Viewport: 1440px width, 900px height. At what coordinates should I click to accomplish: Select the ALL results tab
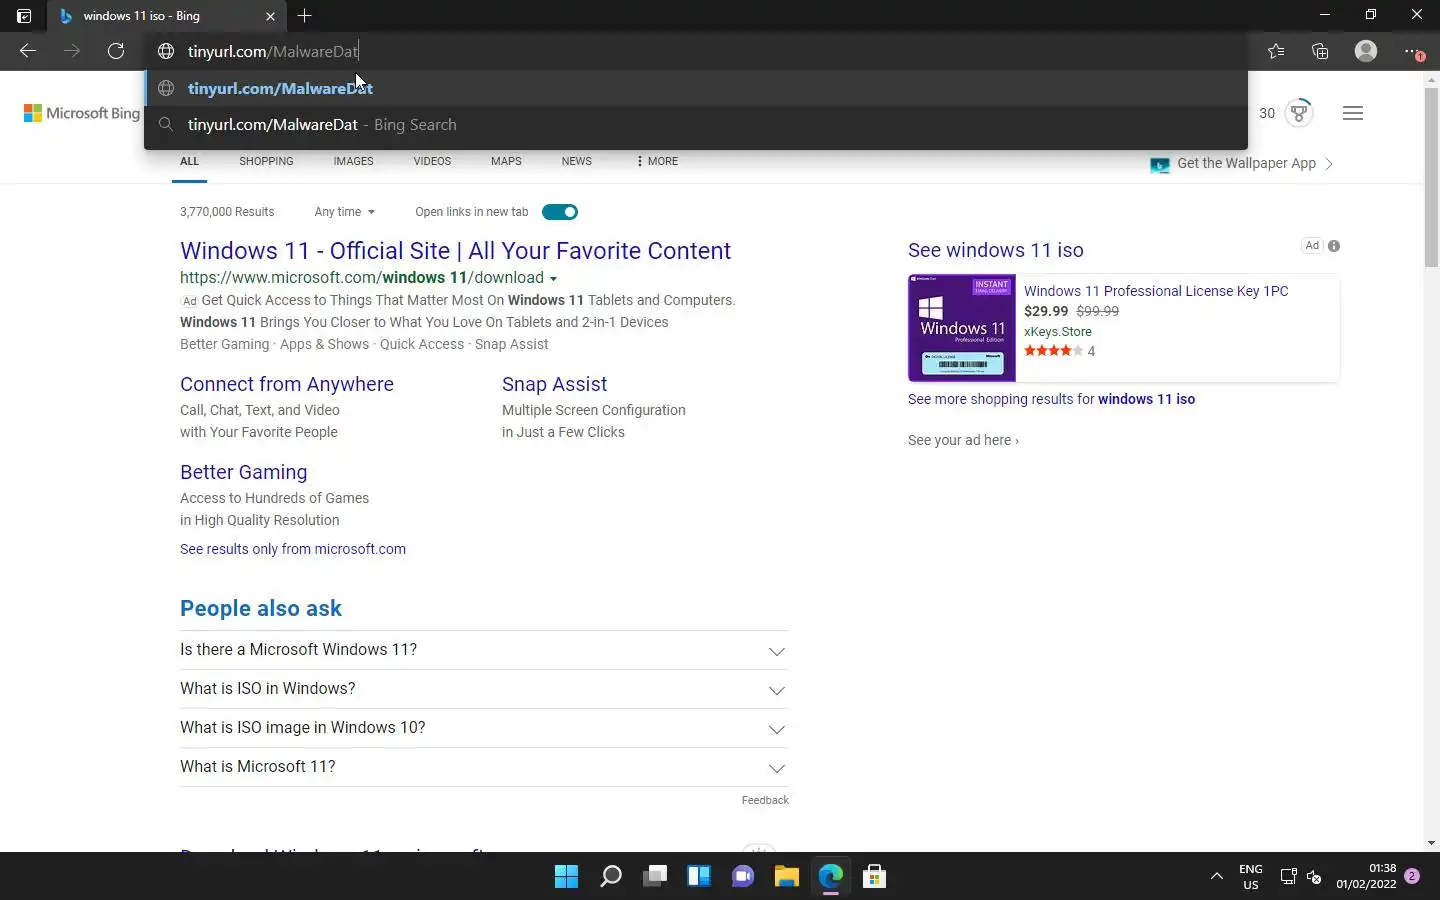(189, 161)
